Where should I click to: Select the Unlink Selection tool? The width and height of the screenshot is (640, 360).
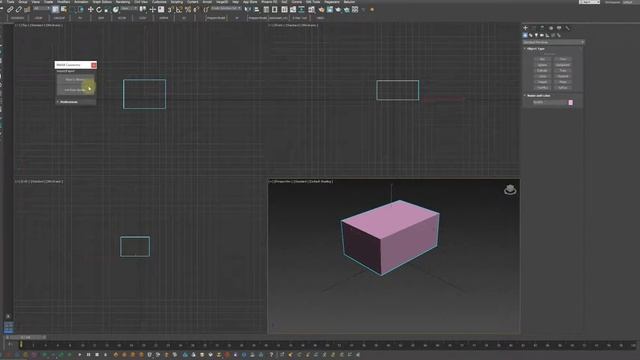pyautogui.click(x=19, y=9)
